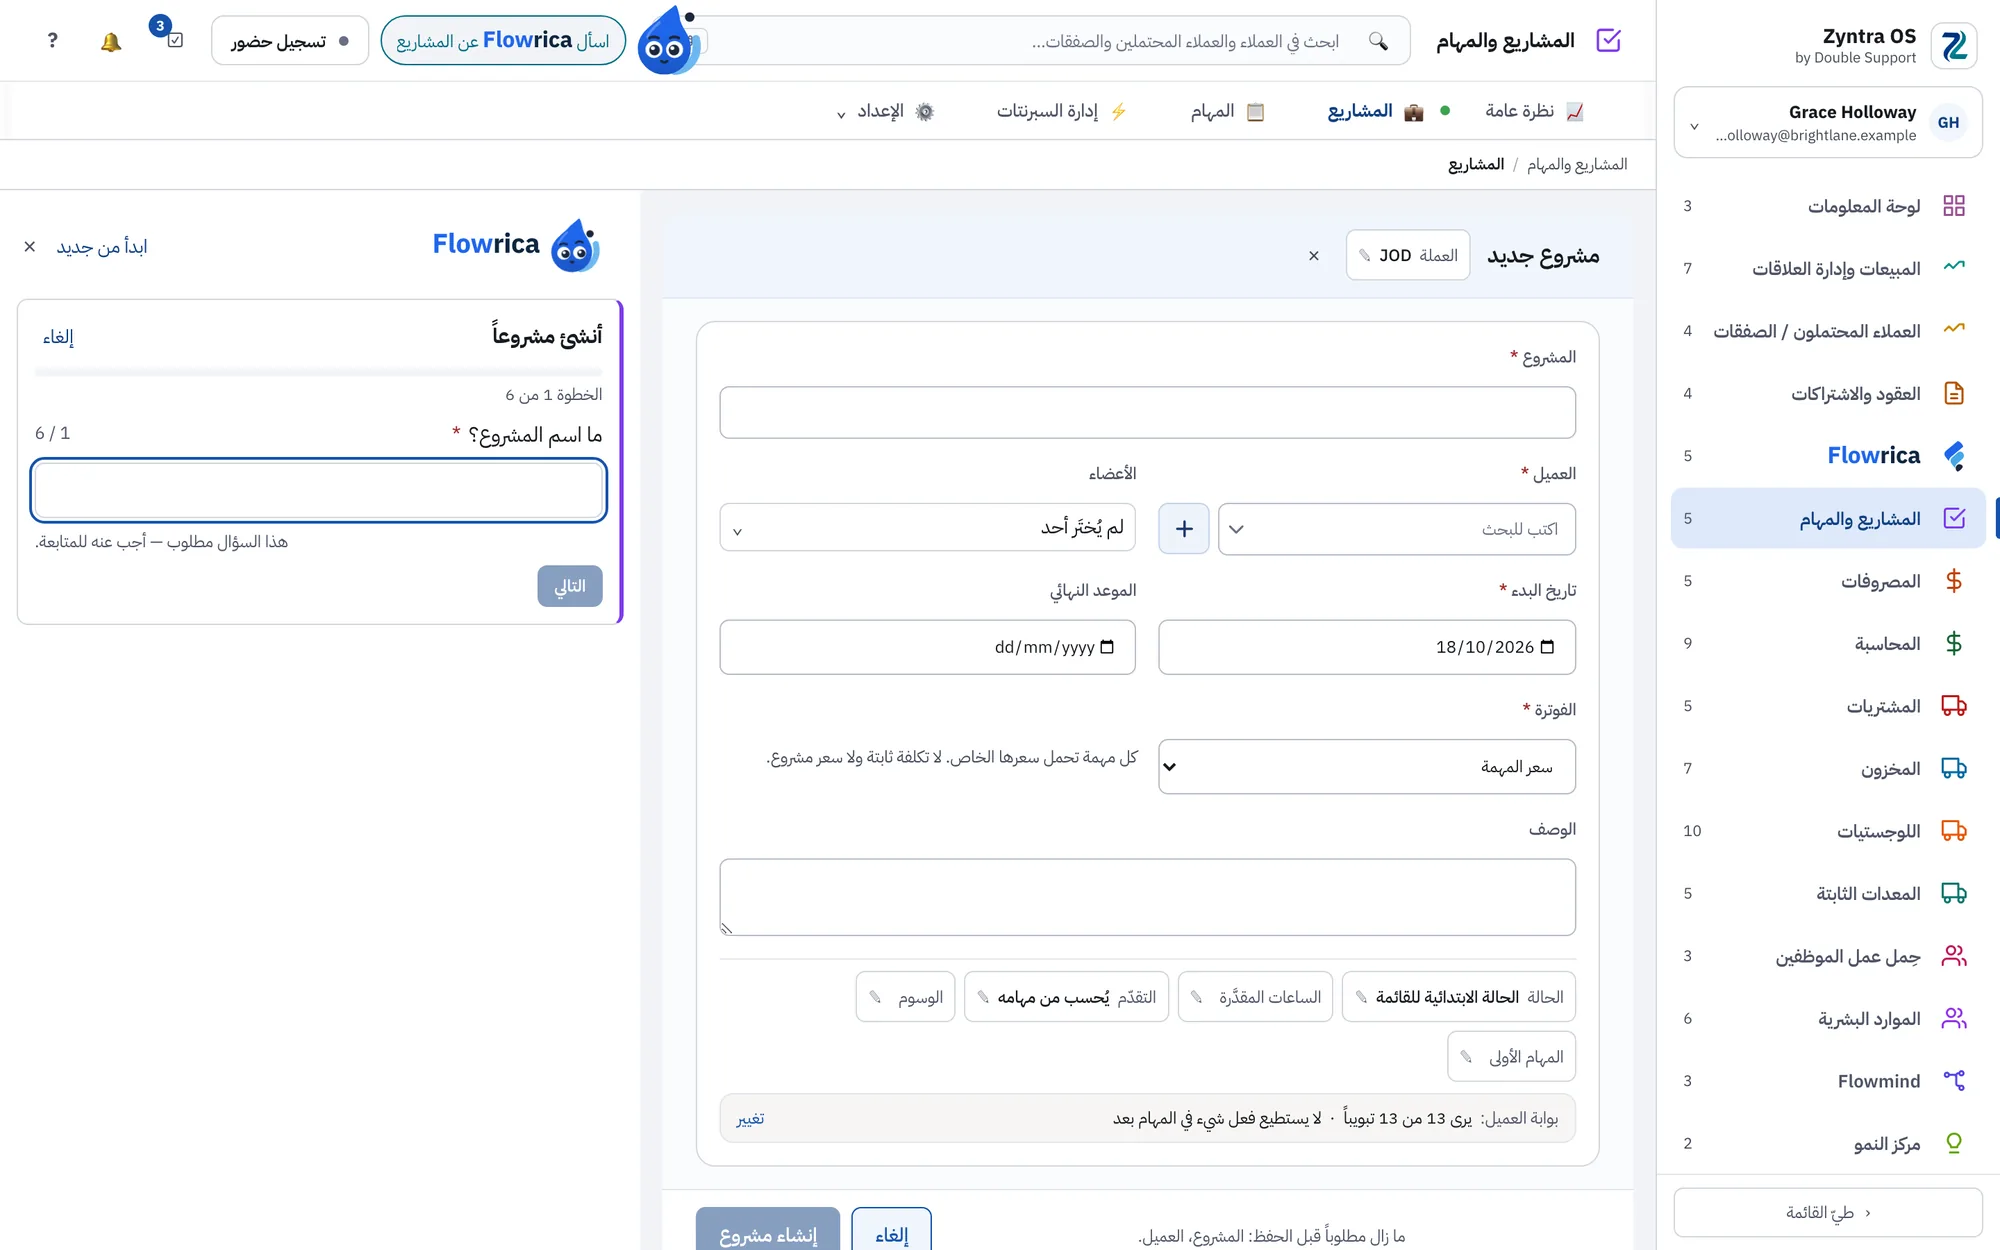2000x1250 pixels.
Task: Open the العميل client search combo box
Action: [1396, 529]
